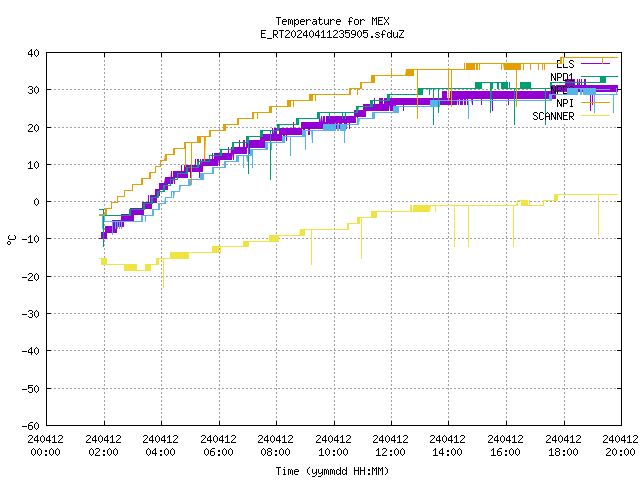Click the x-axis tick "240412 12:00"
Screen dimensions: 640x480
391,445
